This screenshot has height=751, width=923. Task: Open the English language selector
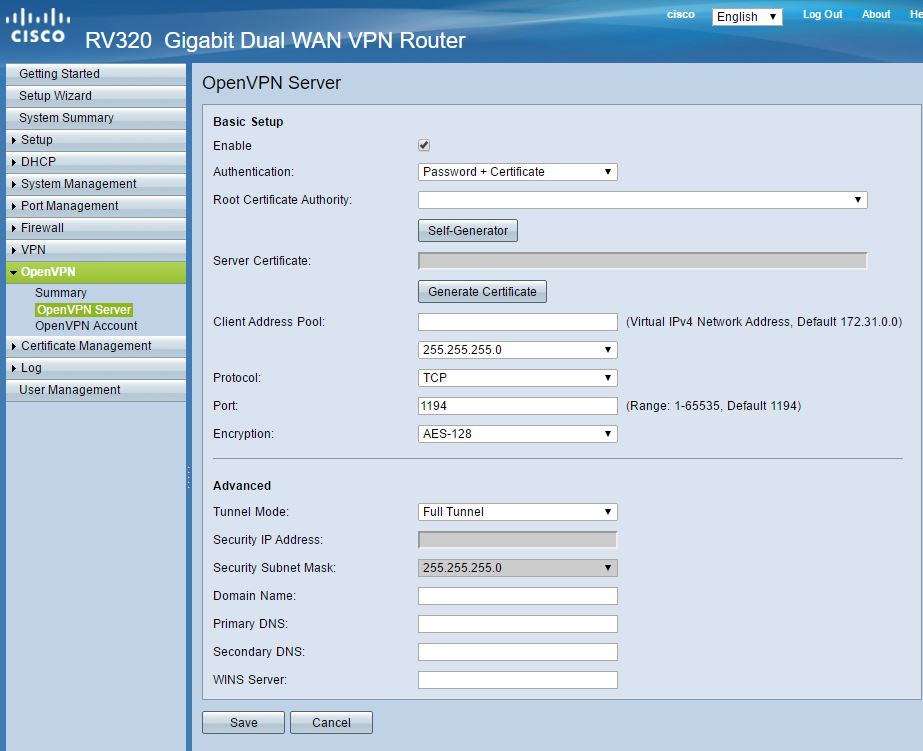point(747,16)
